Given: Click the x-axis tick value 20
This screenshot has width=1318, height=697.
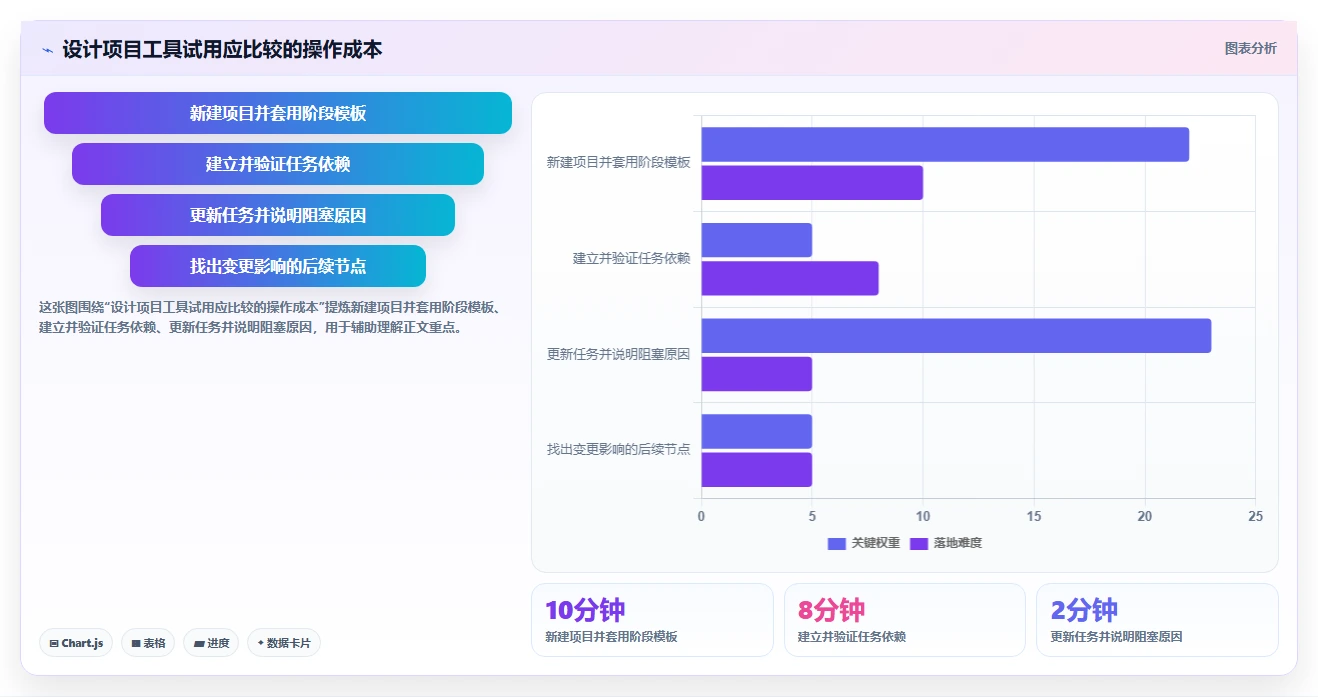Looking at the screenshot, I should coord(1145,517).
